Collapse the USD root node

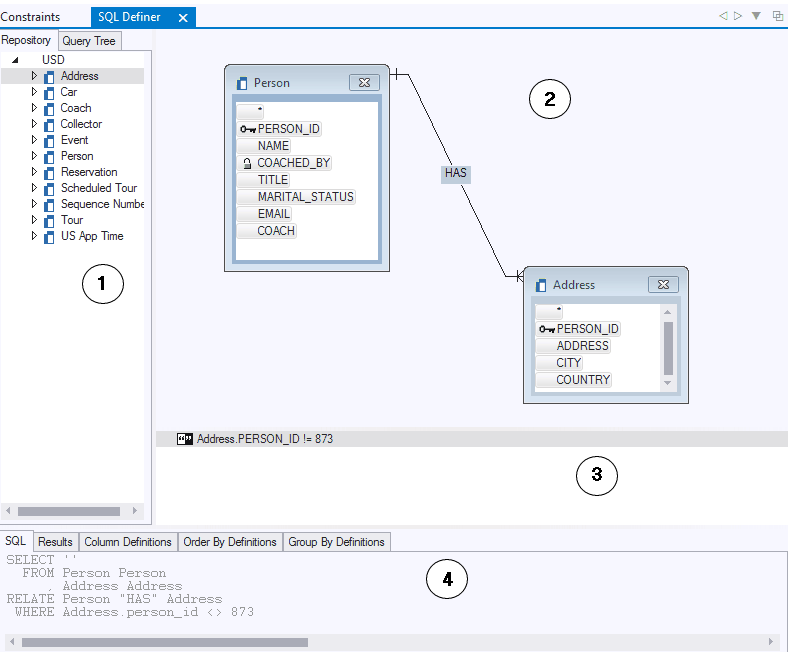15,60
